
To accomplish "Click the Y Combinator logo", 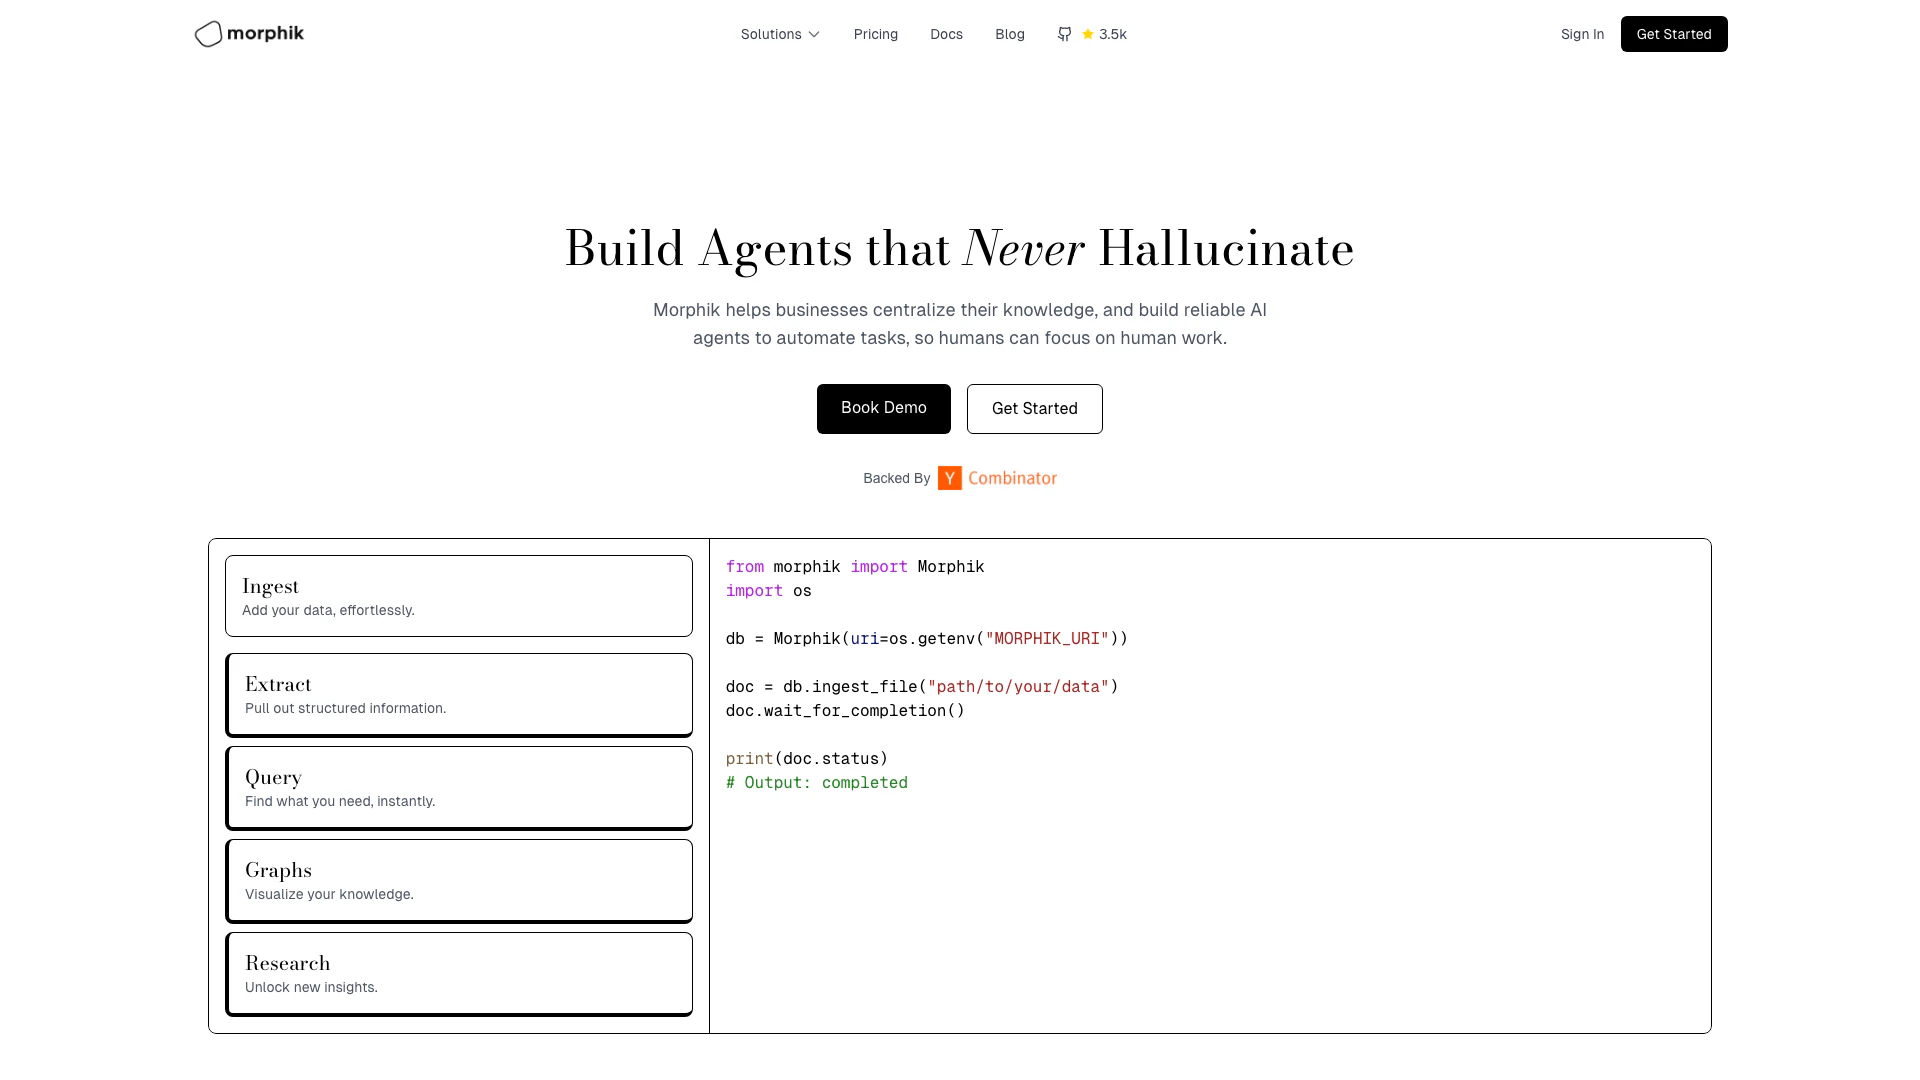I will (949, 478).
